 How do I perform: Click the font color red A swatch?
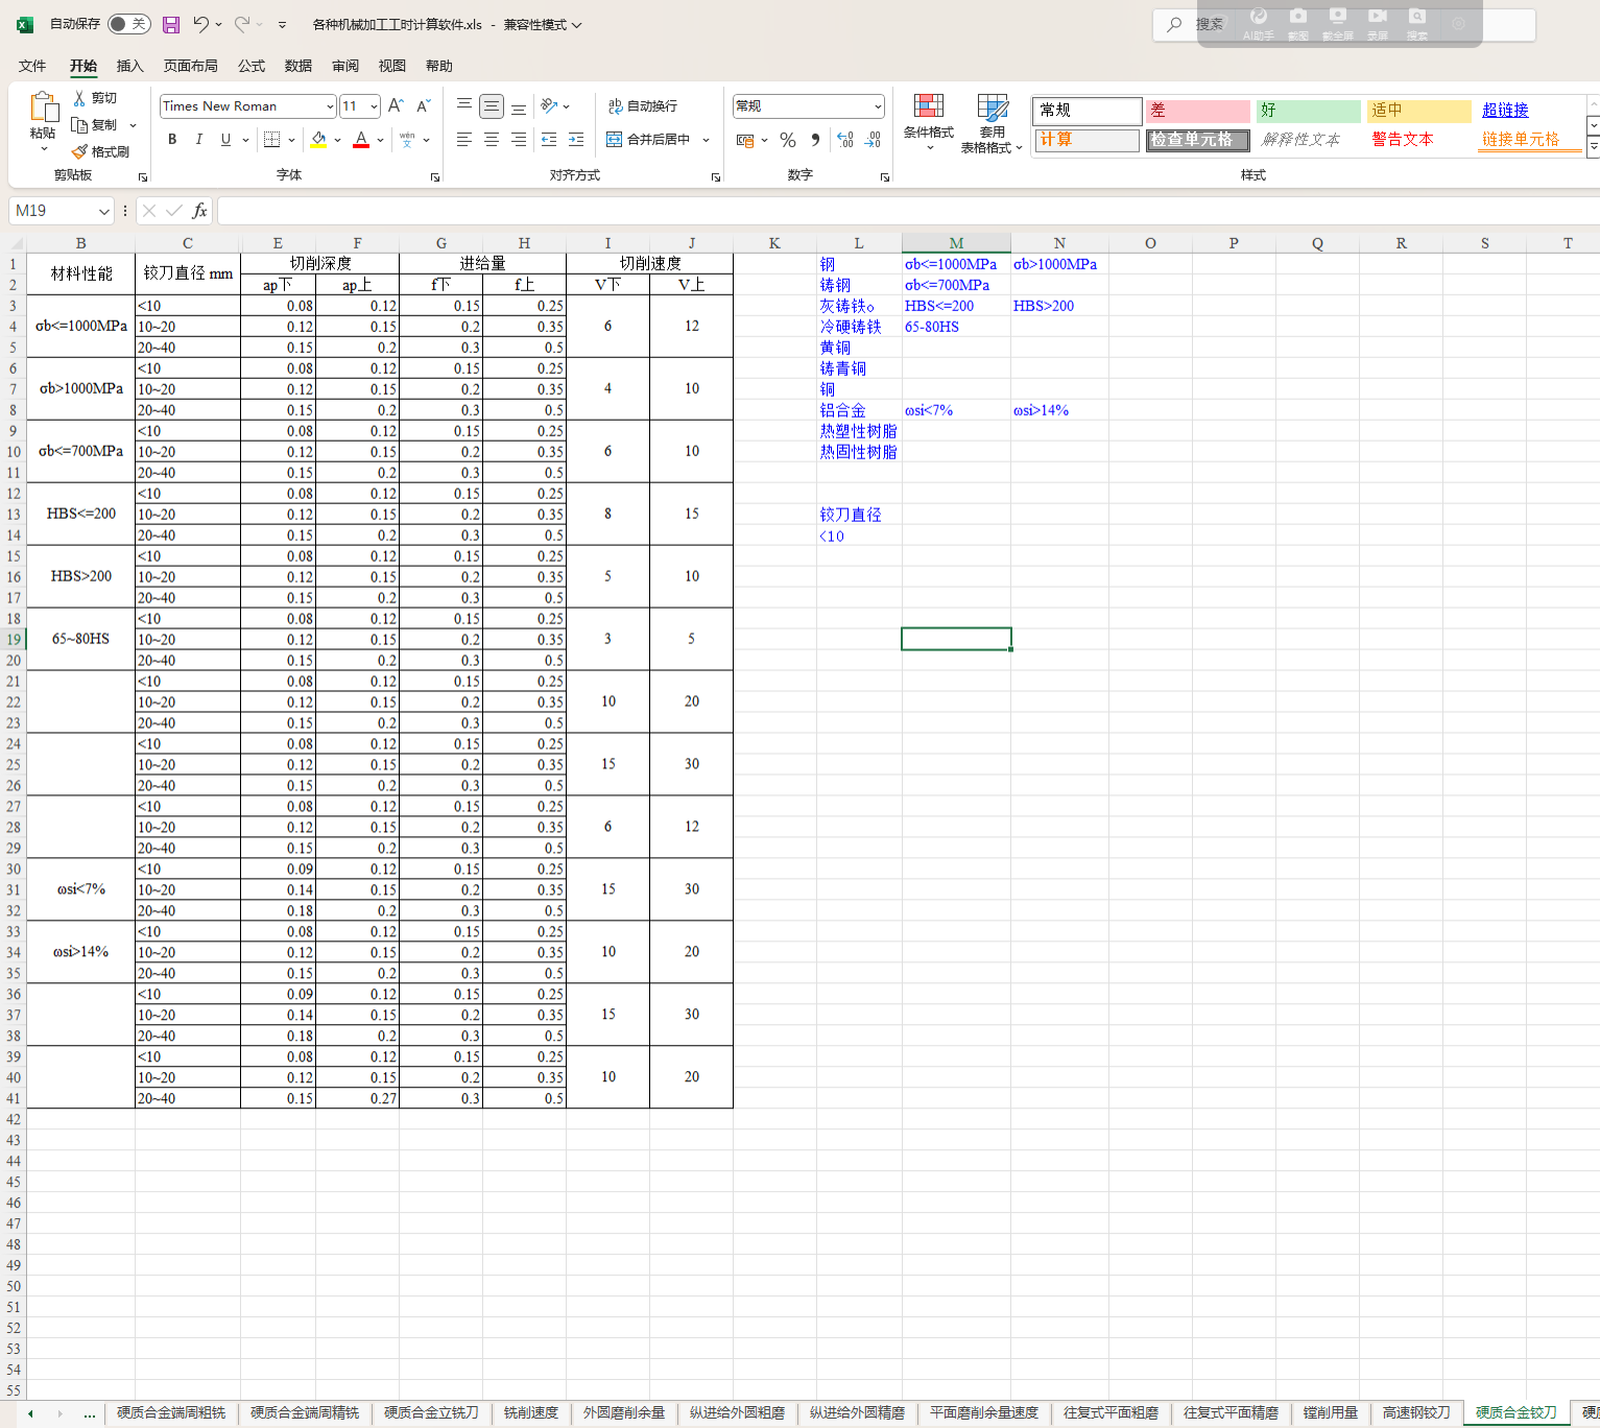(x=361, y=140)
